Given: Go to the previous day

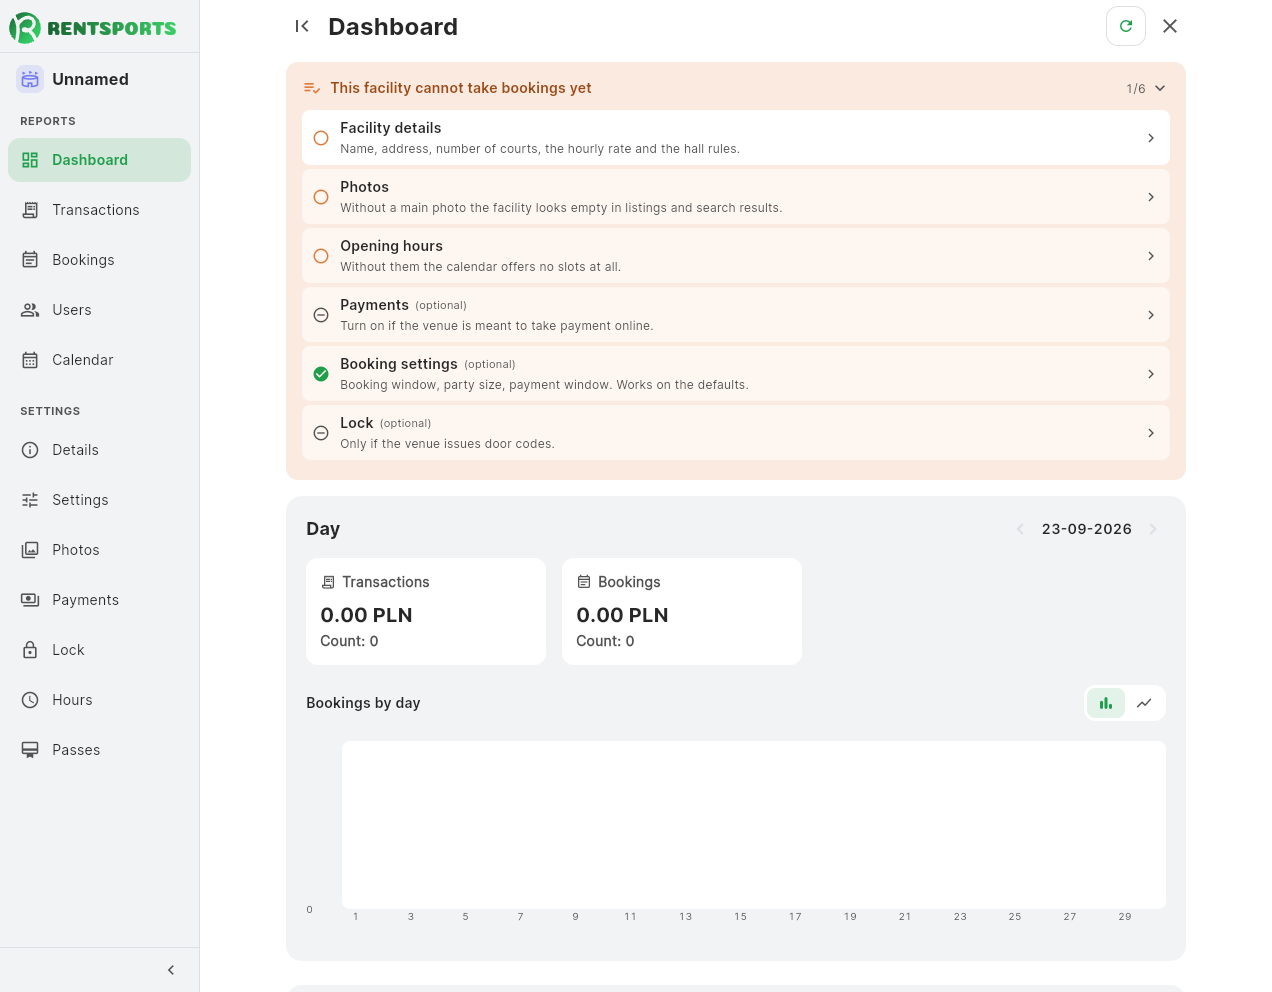Looking at the screenshot, I should tap(1020, 529).
